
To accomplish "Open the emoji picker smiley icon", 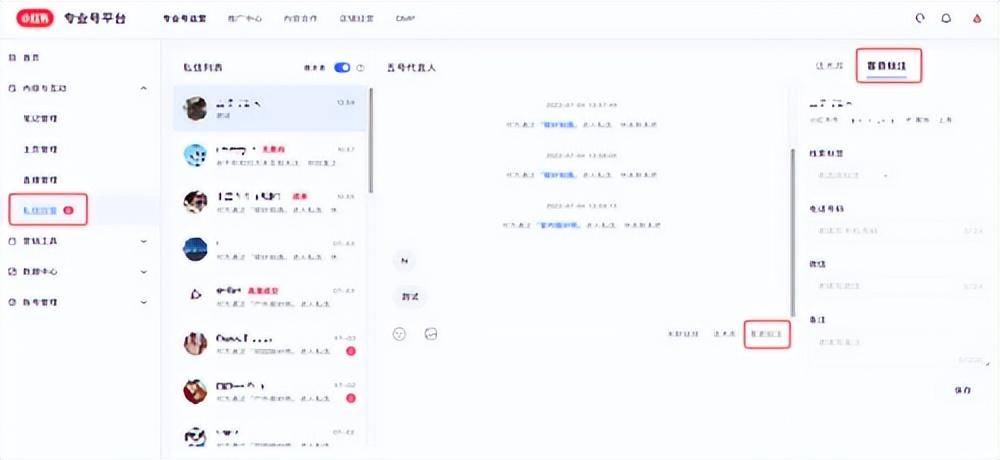I will (x=400, y=334).
